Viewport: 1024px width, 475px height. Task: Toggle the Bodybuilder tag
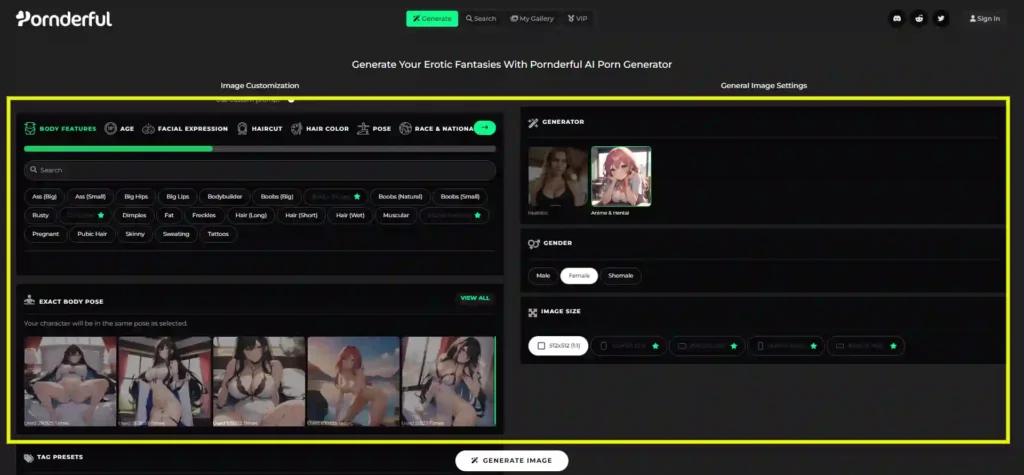coord(225,196)
